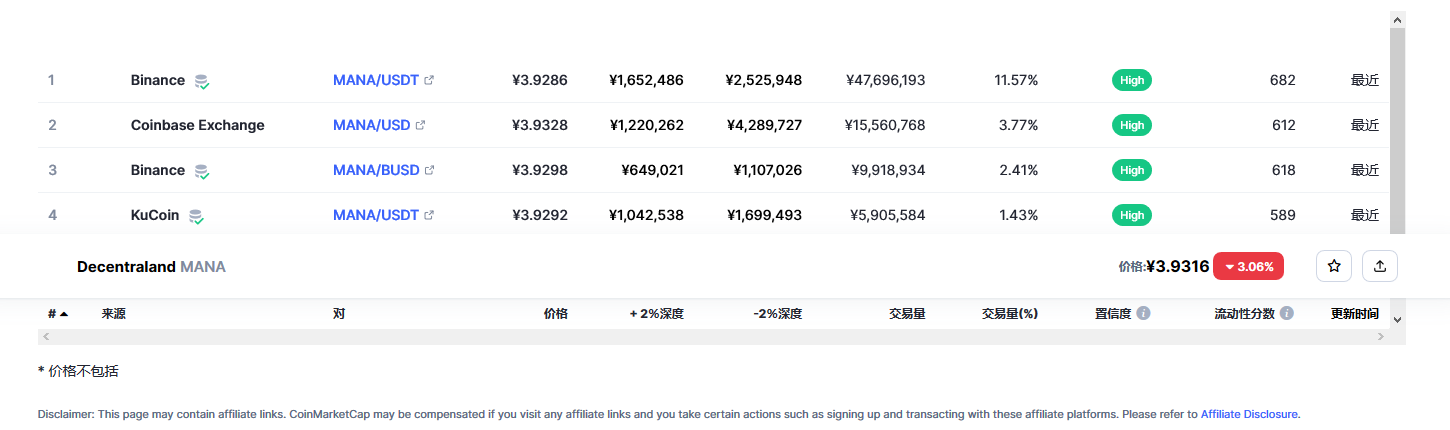Click the vertical scrollbar down arrow
Image resolution: width=1450 pixels, height=430 pixels.
tap(1397, 319)
